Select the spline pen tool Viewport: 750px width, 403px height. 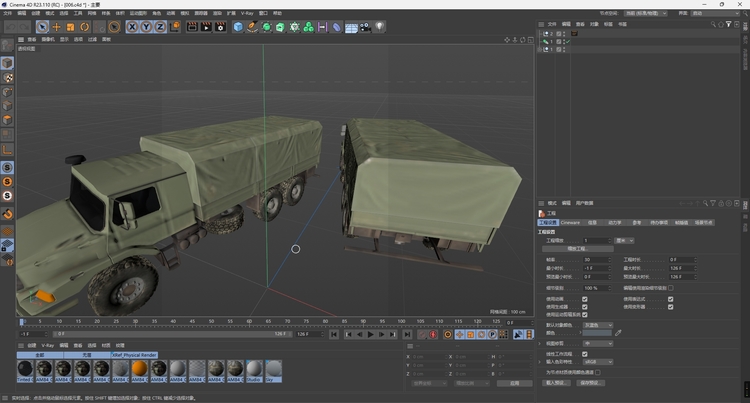pos(252,27)
